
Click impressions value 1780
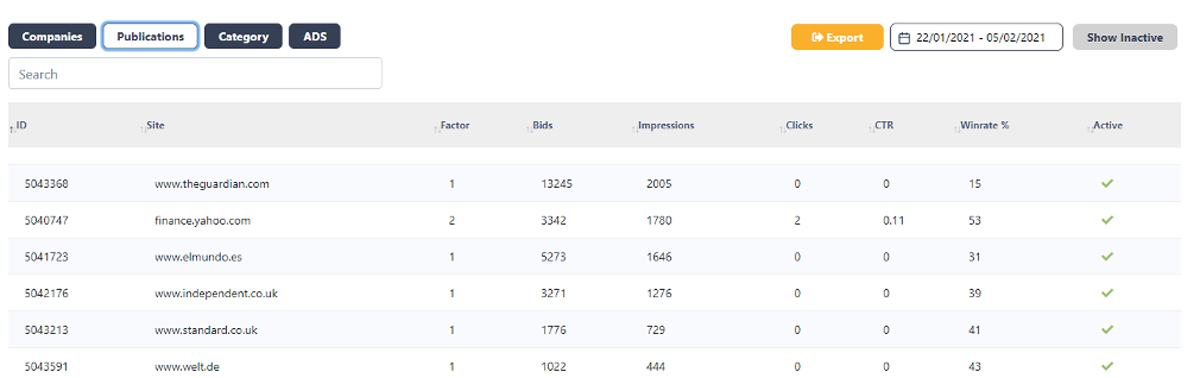click(659, 220)
